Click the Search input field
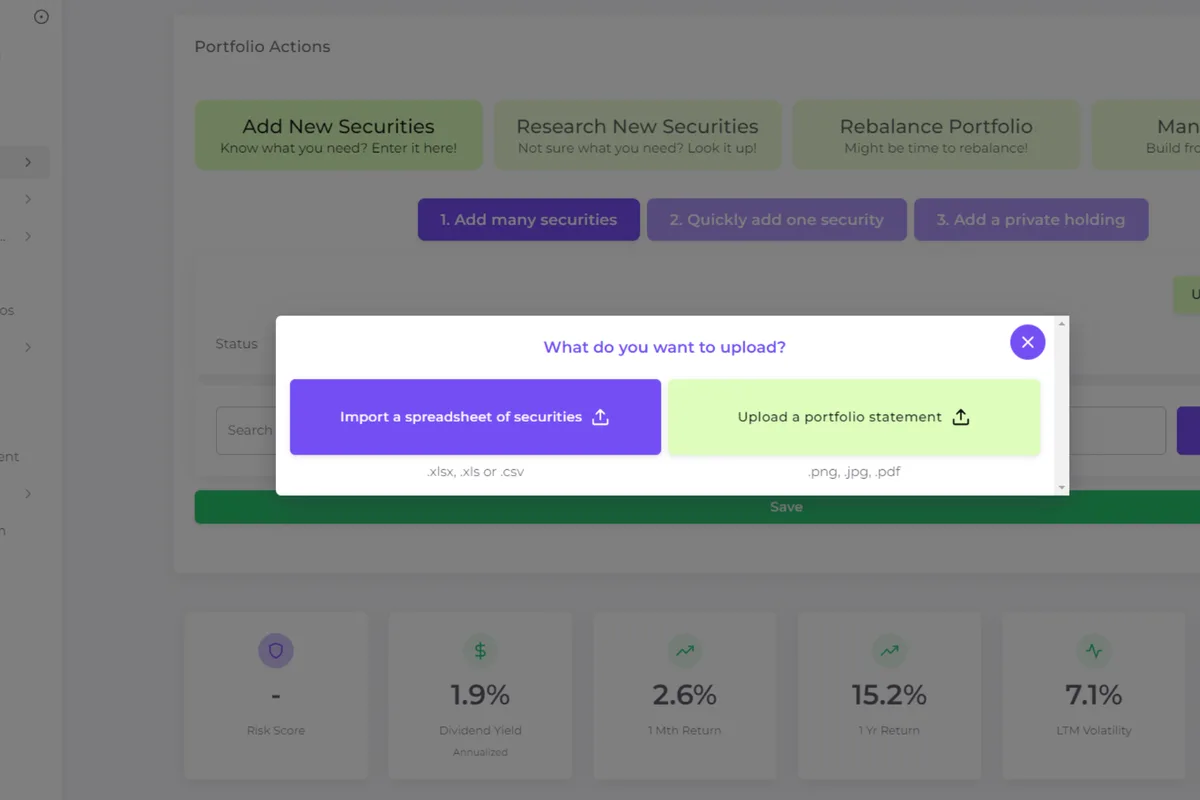This screenshot has height=800, width=1200. (246, 430)
